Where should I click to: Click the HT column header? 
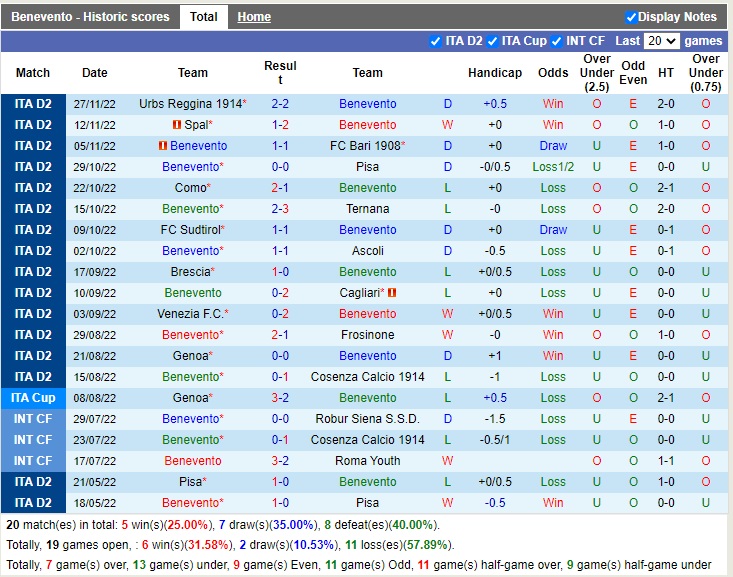pyautogui.click(x=666, y=73)
